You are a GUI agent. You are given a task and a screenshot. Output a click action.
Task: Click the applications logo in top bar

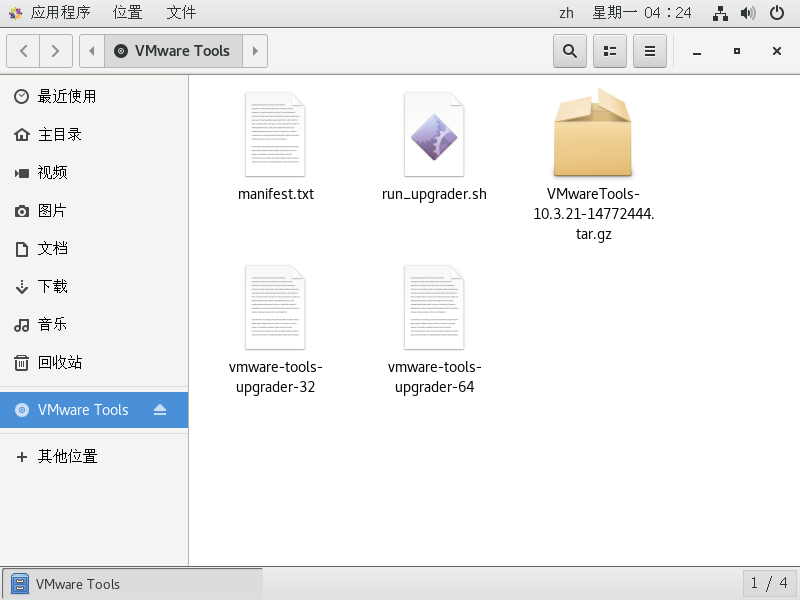(x=15, y=13)
